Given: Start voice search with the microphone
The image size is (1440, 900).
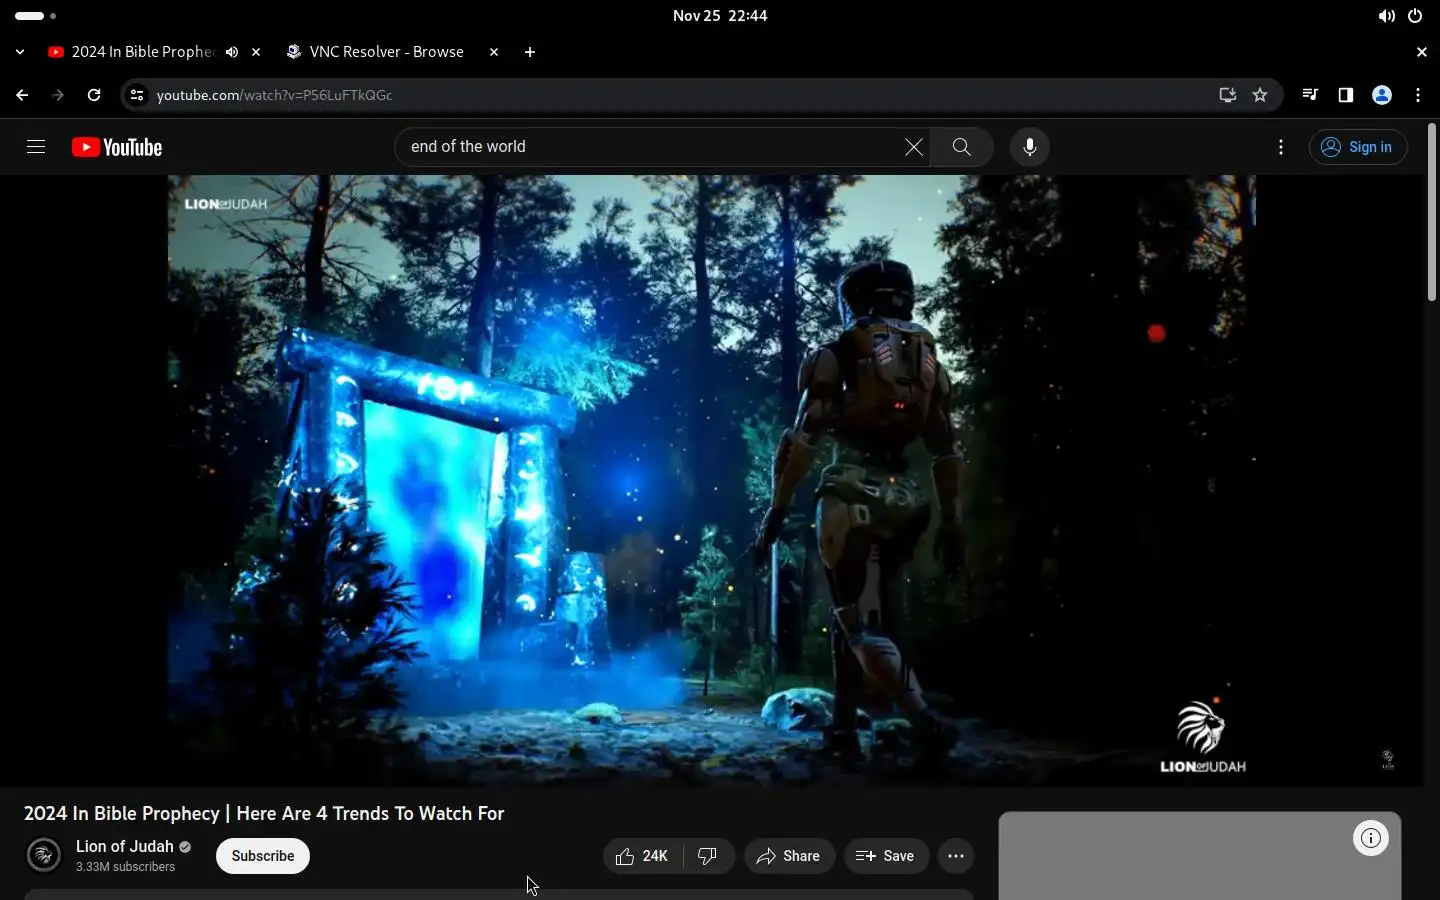Looking at the screenshot, I should click(x=1030, y=147).
